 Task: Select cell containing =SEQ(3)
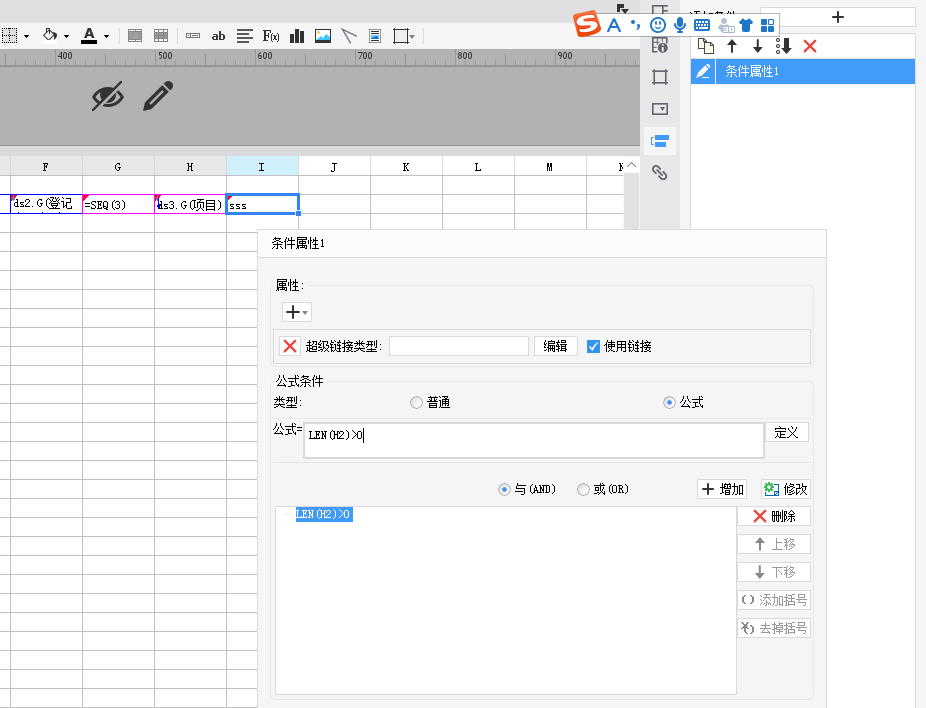tap(118, 204)
